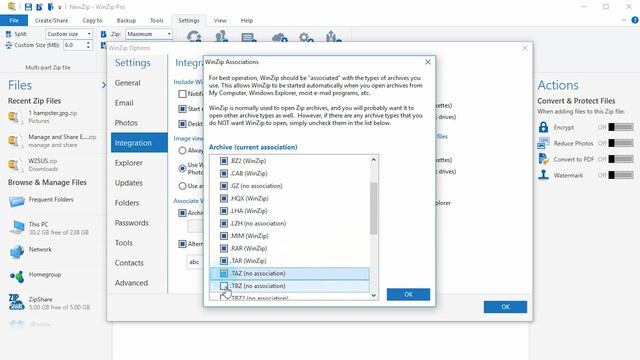This screenshot has width=640, height=360.
Task: Open the Network location icon
Action: pos(17,252)
